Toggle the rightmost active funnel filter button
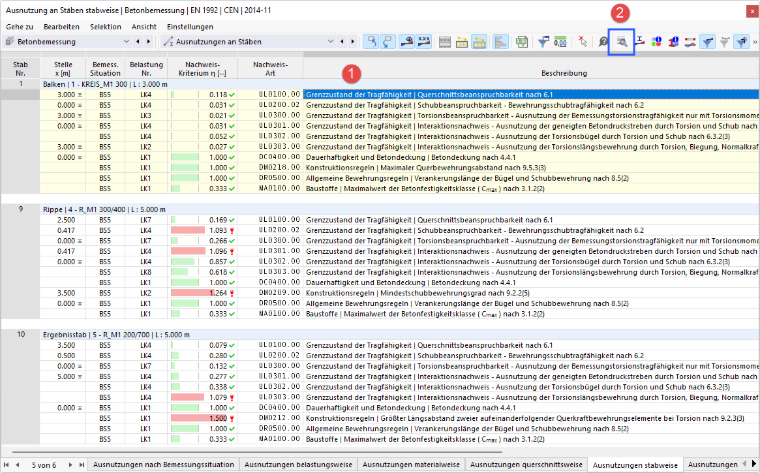This screenshot has width=760, height=473. coord(742,42)
